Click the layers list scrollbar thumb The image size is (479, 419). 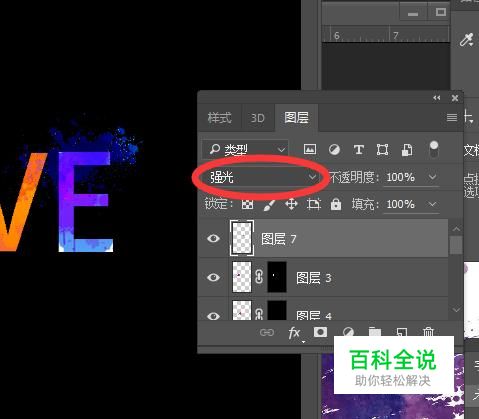456,245
